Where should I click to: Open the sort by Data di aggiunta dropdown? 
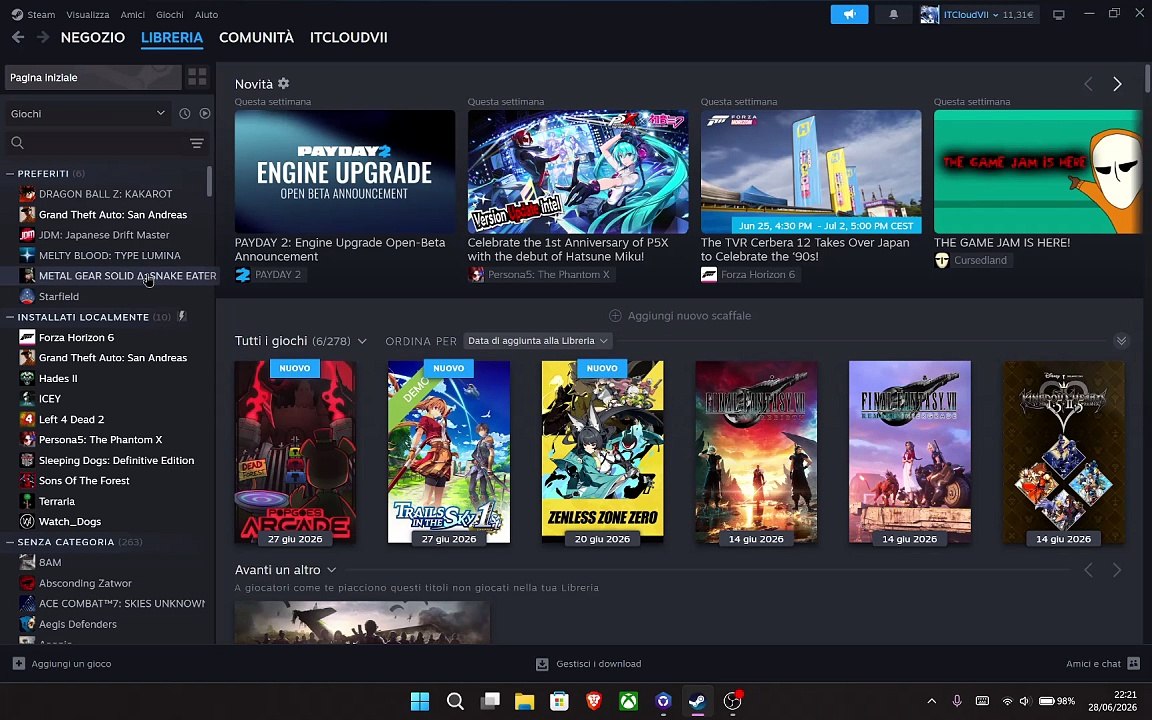[538, 340]
